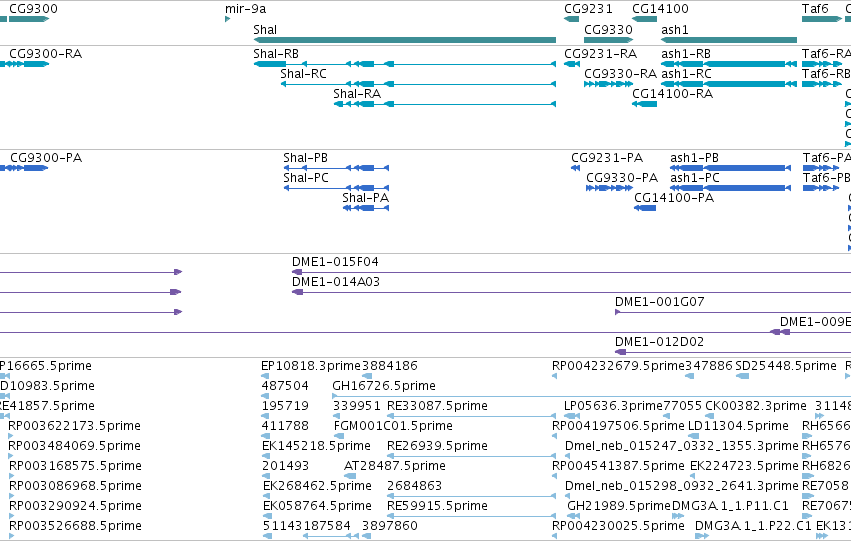
Task: Open the EP10818.3prime EST label
Action: [x=311, y=366]
